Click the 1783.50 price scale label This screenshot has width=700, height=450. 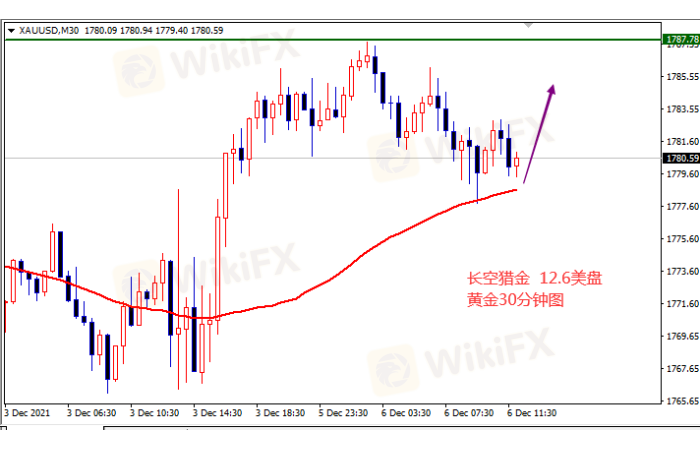pos(680,109)
